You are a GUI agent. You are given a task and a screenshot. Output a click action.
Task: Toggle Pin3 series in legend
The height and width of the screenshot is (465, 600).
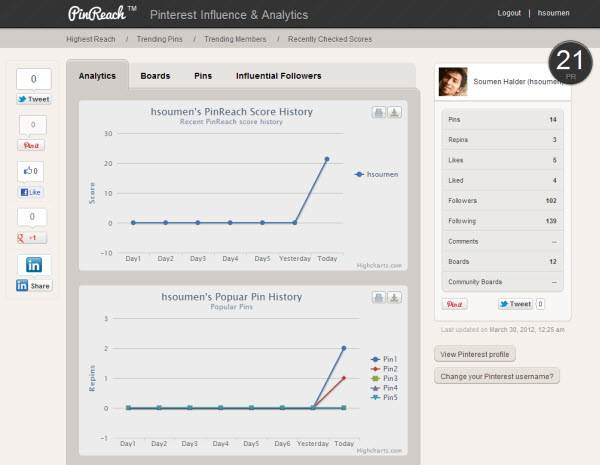[384, 378]
